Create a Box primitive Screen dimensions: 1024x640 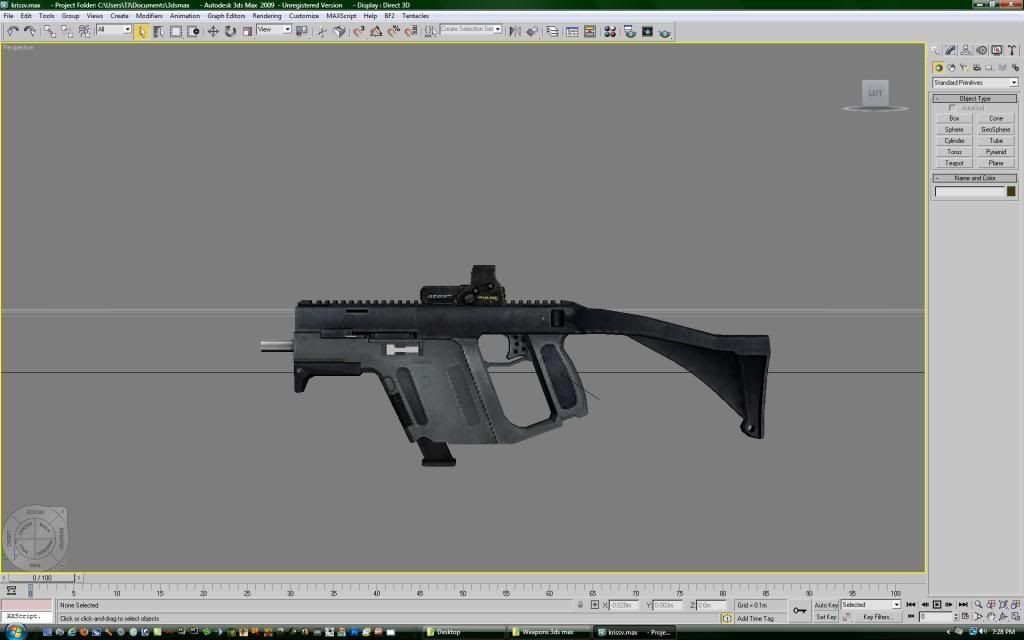(954, 119)
